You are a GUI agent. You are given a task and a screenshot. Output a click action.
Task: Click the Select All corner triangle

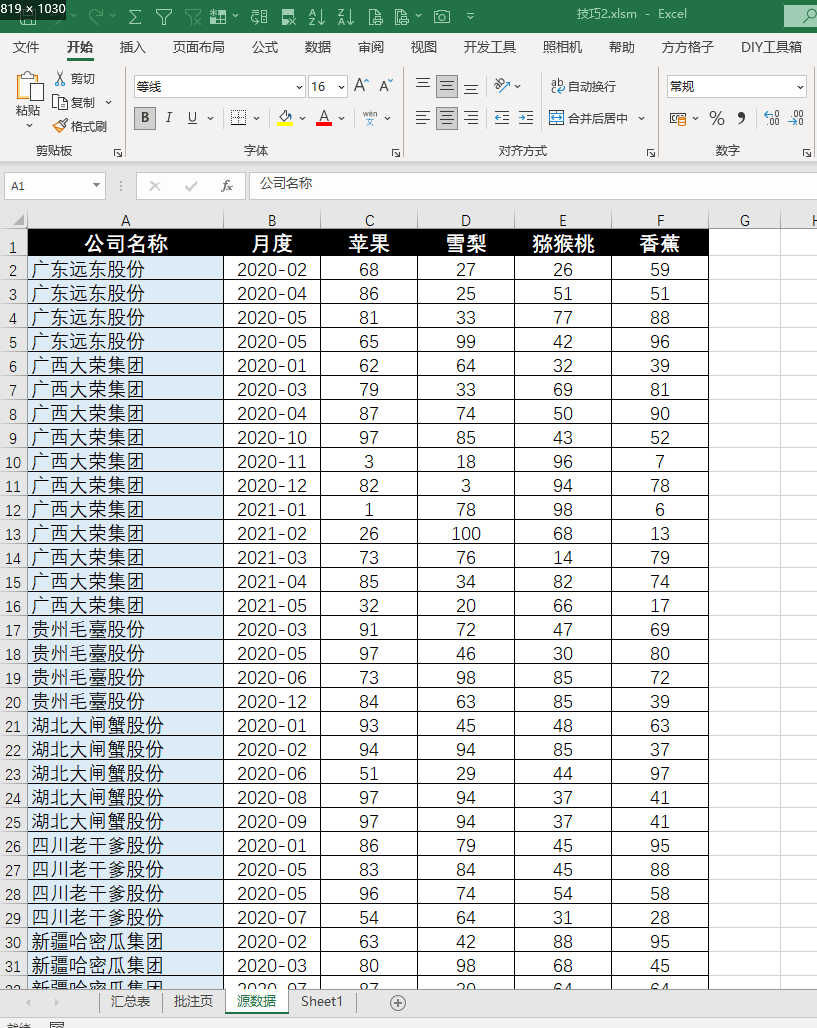click(18, 220)
